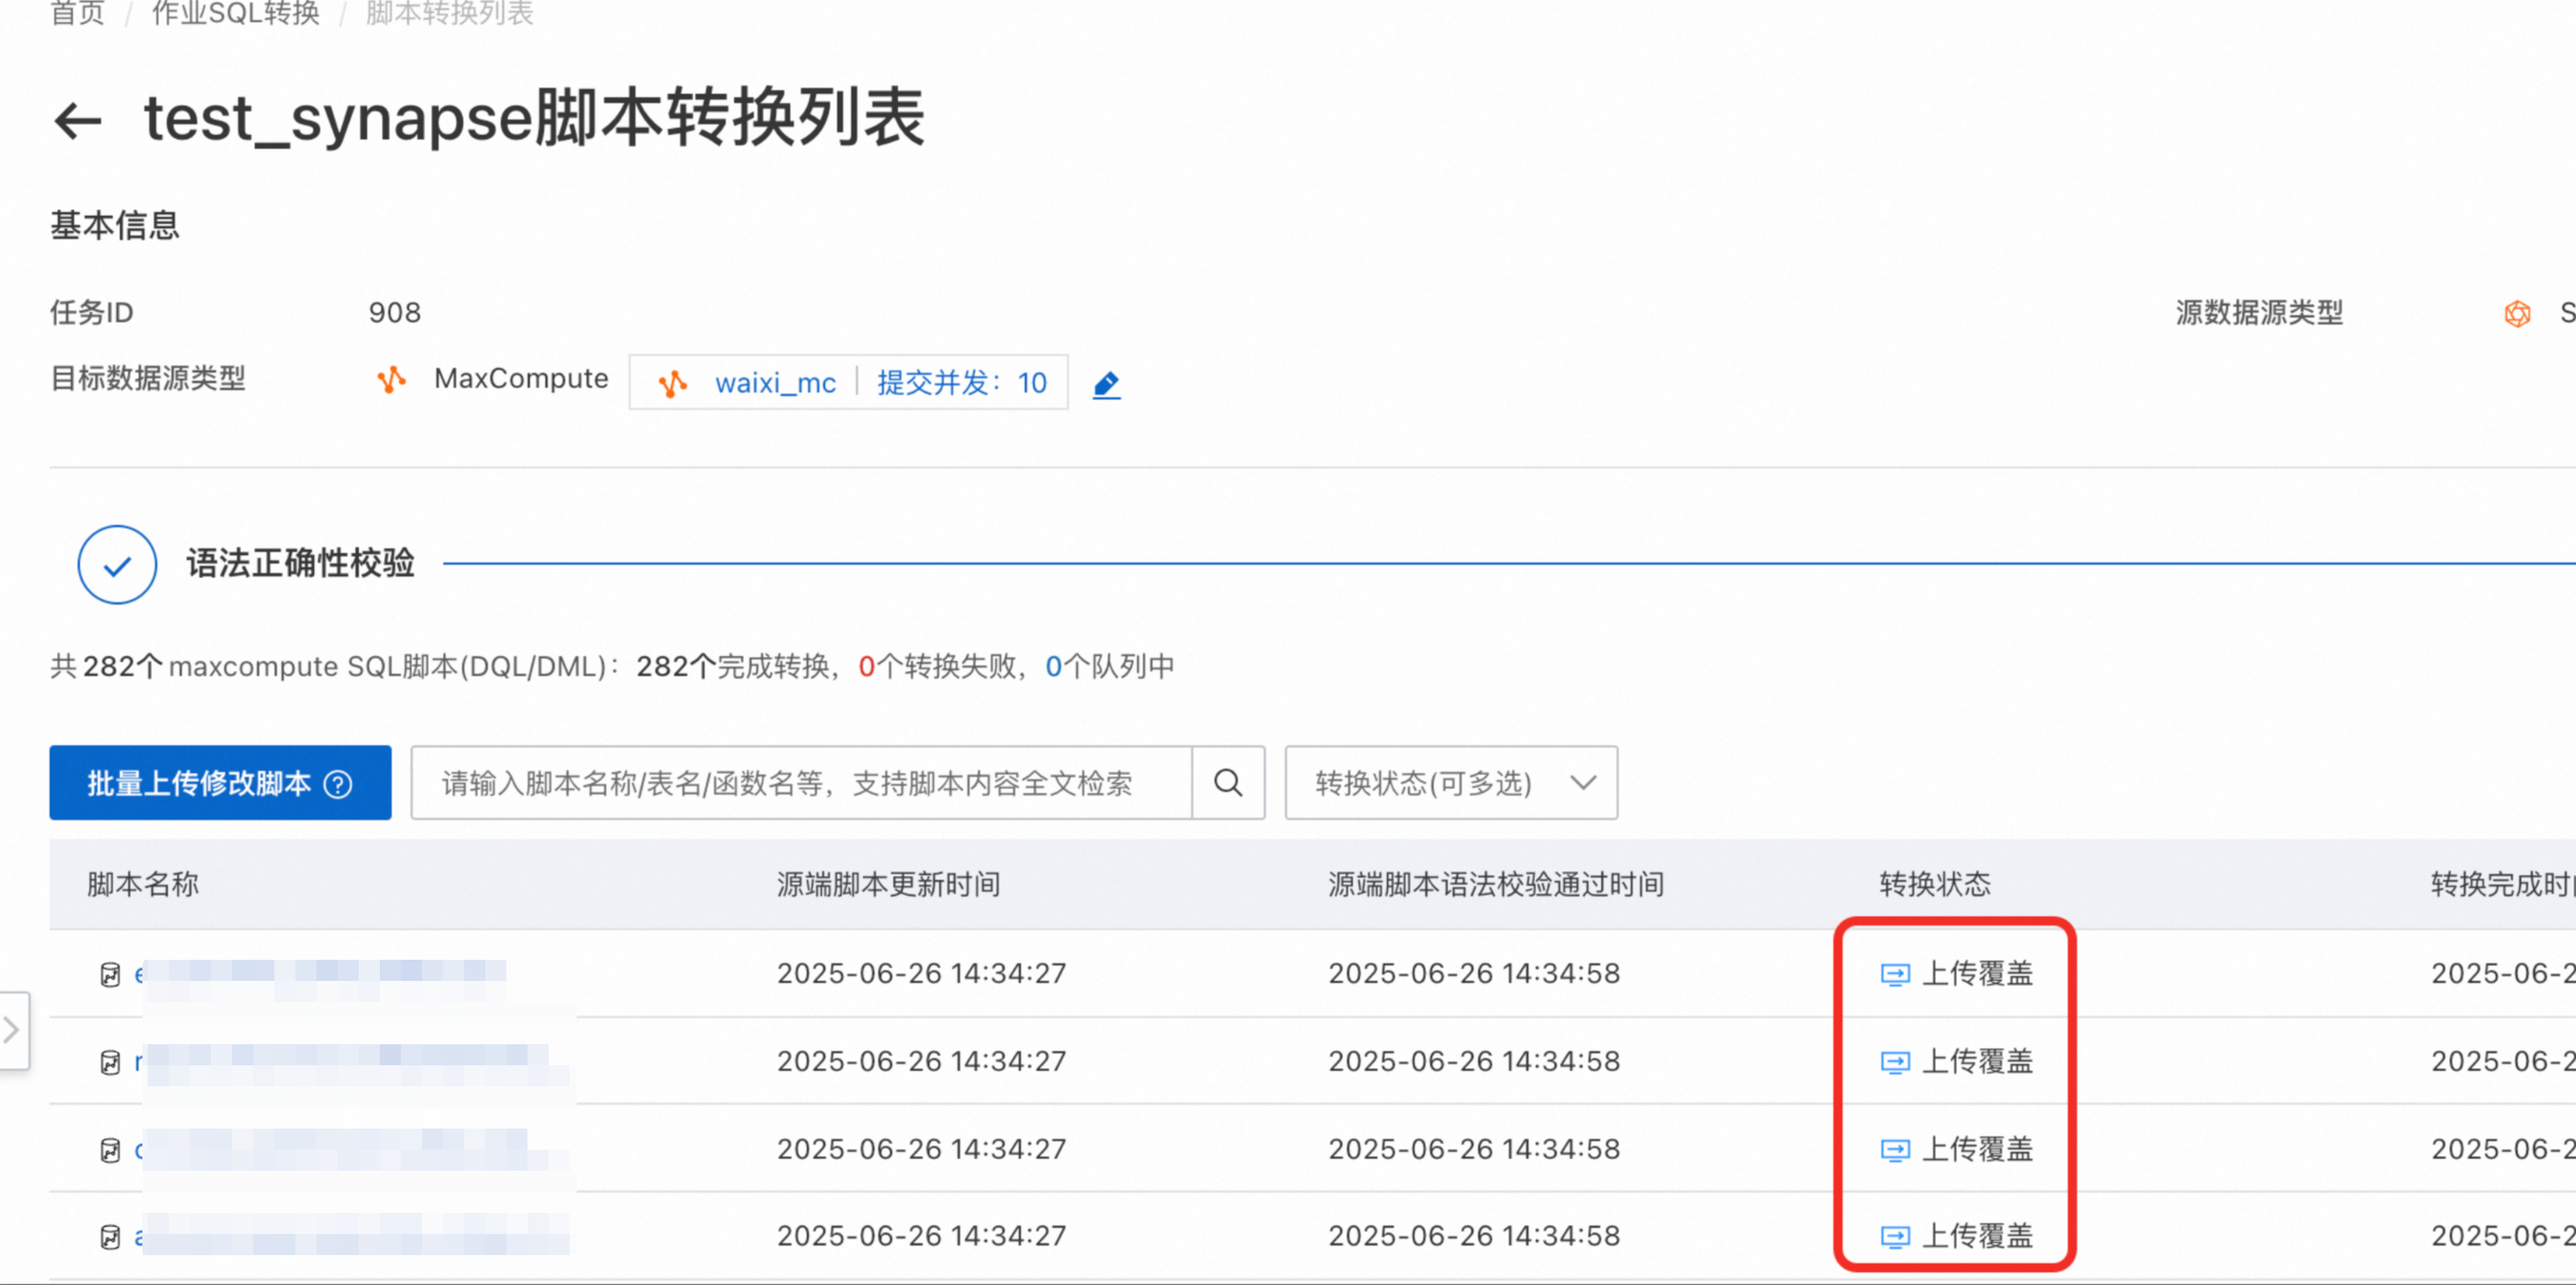Expand the collapsed left side panel chevron
The image size is (2576, 1285).
click(x=12, y=1030)
